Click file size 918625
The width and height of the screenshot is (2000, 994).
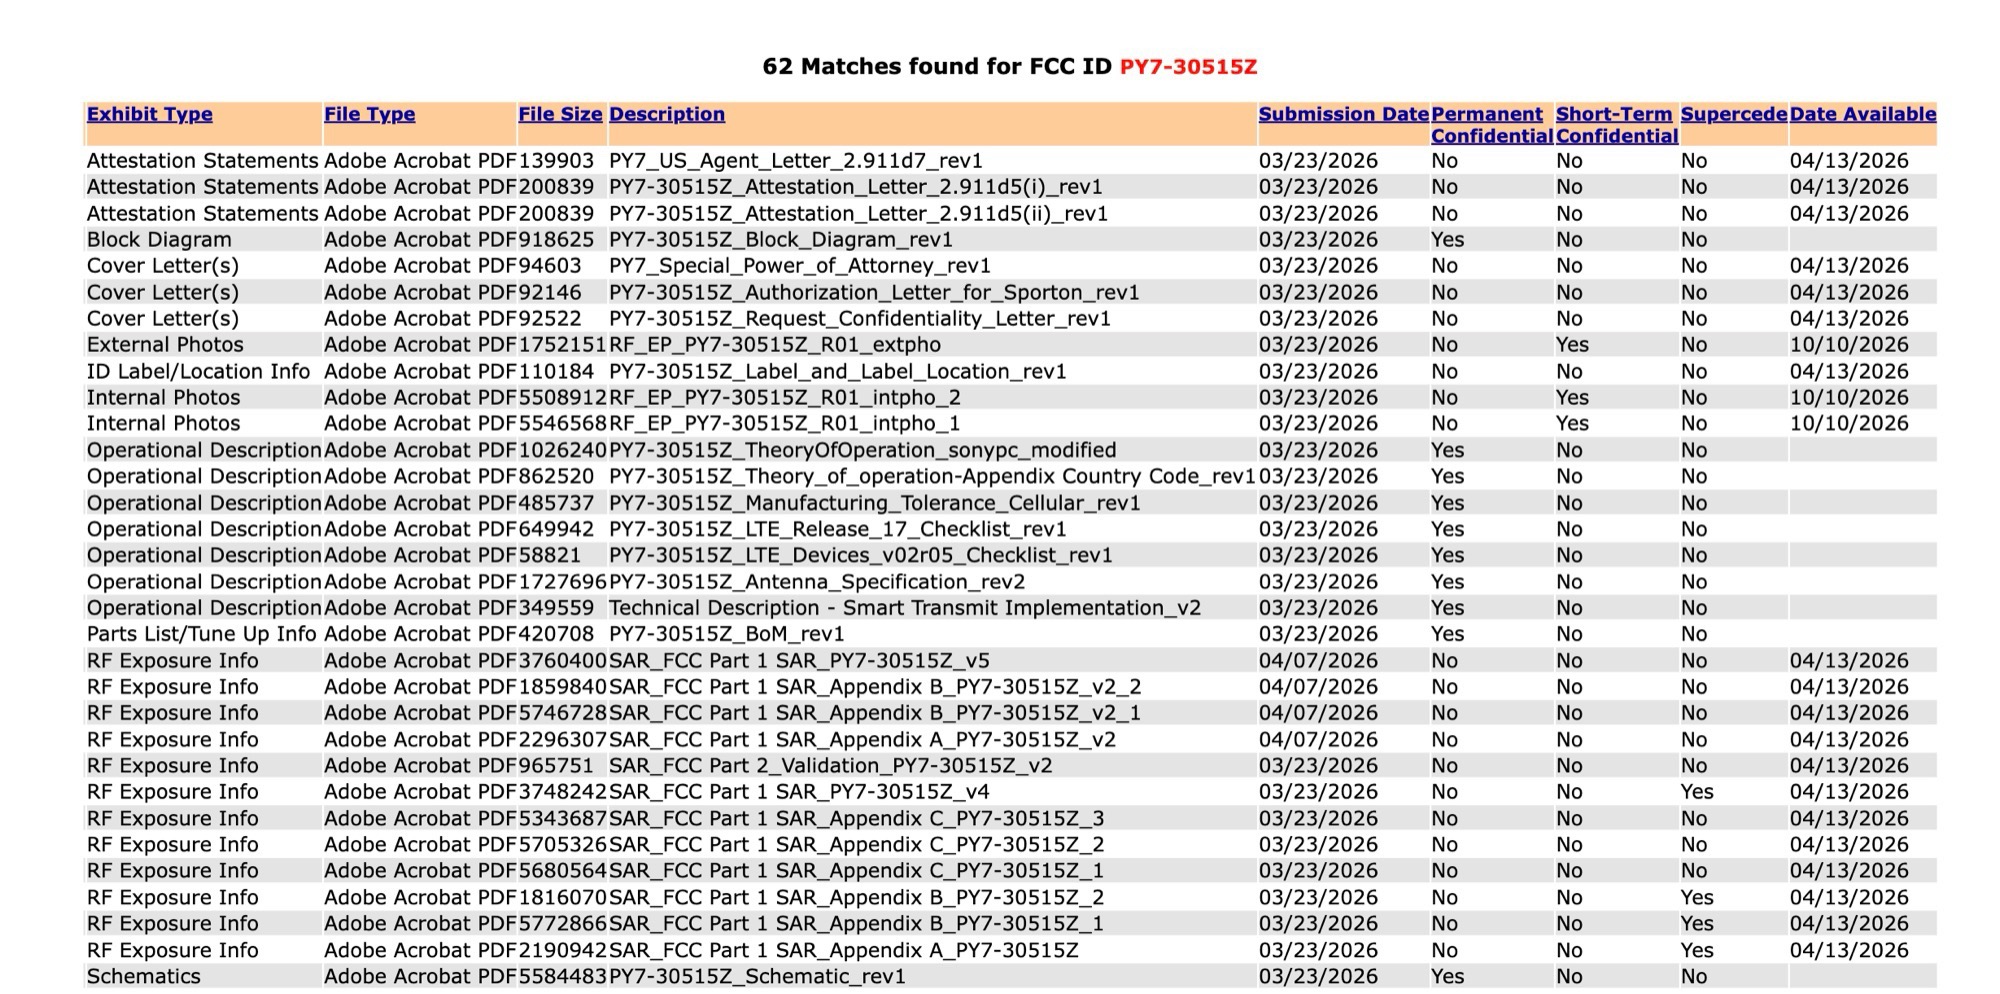556,240
